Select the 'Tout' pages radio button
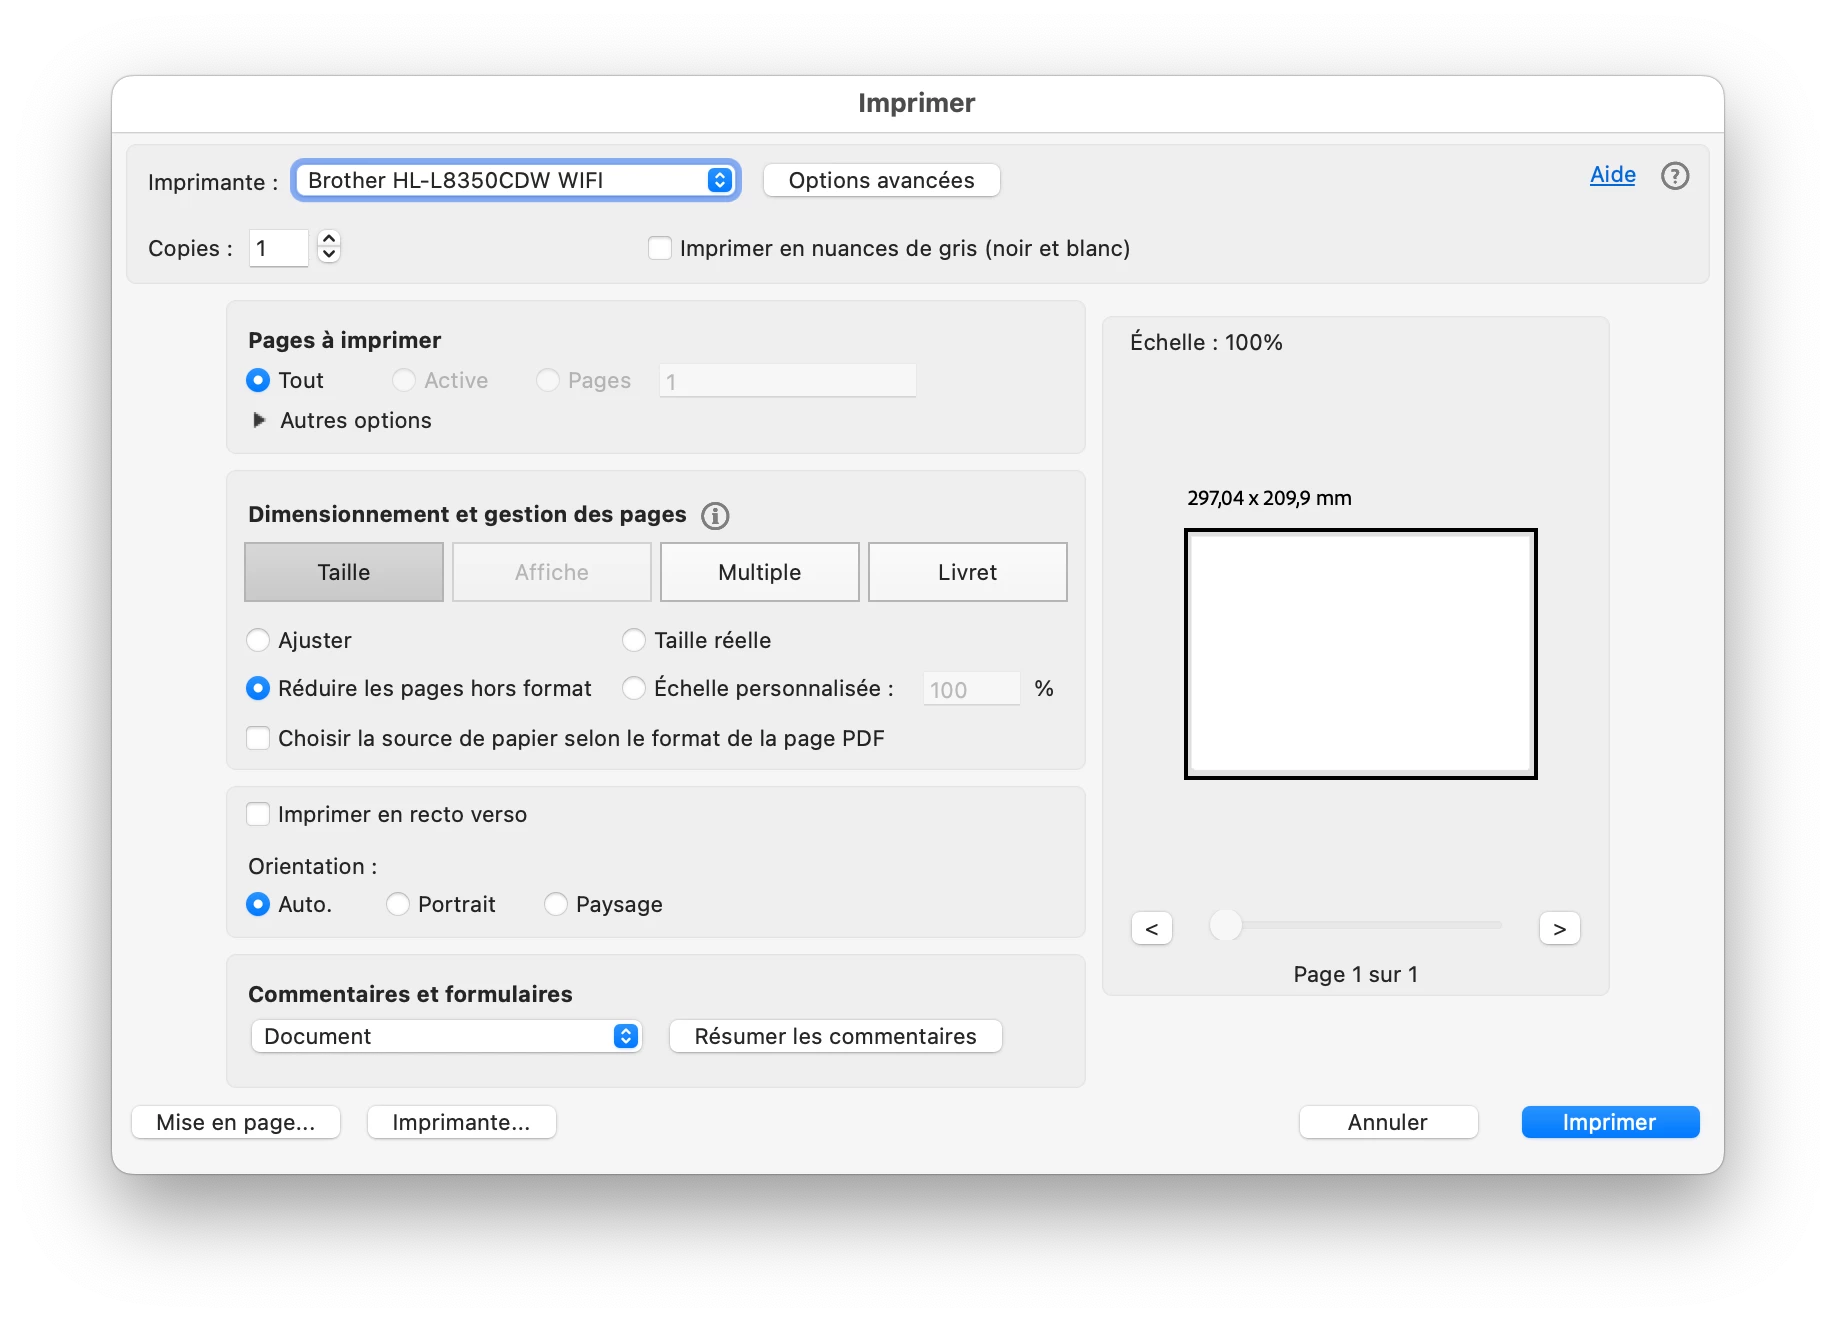Viewport: 1836px width, 1322px height. [x=258, y=380]
